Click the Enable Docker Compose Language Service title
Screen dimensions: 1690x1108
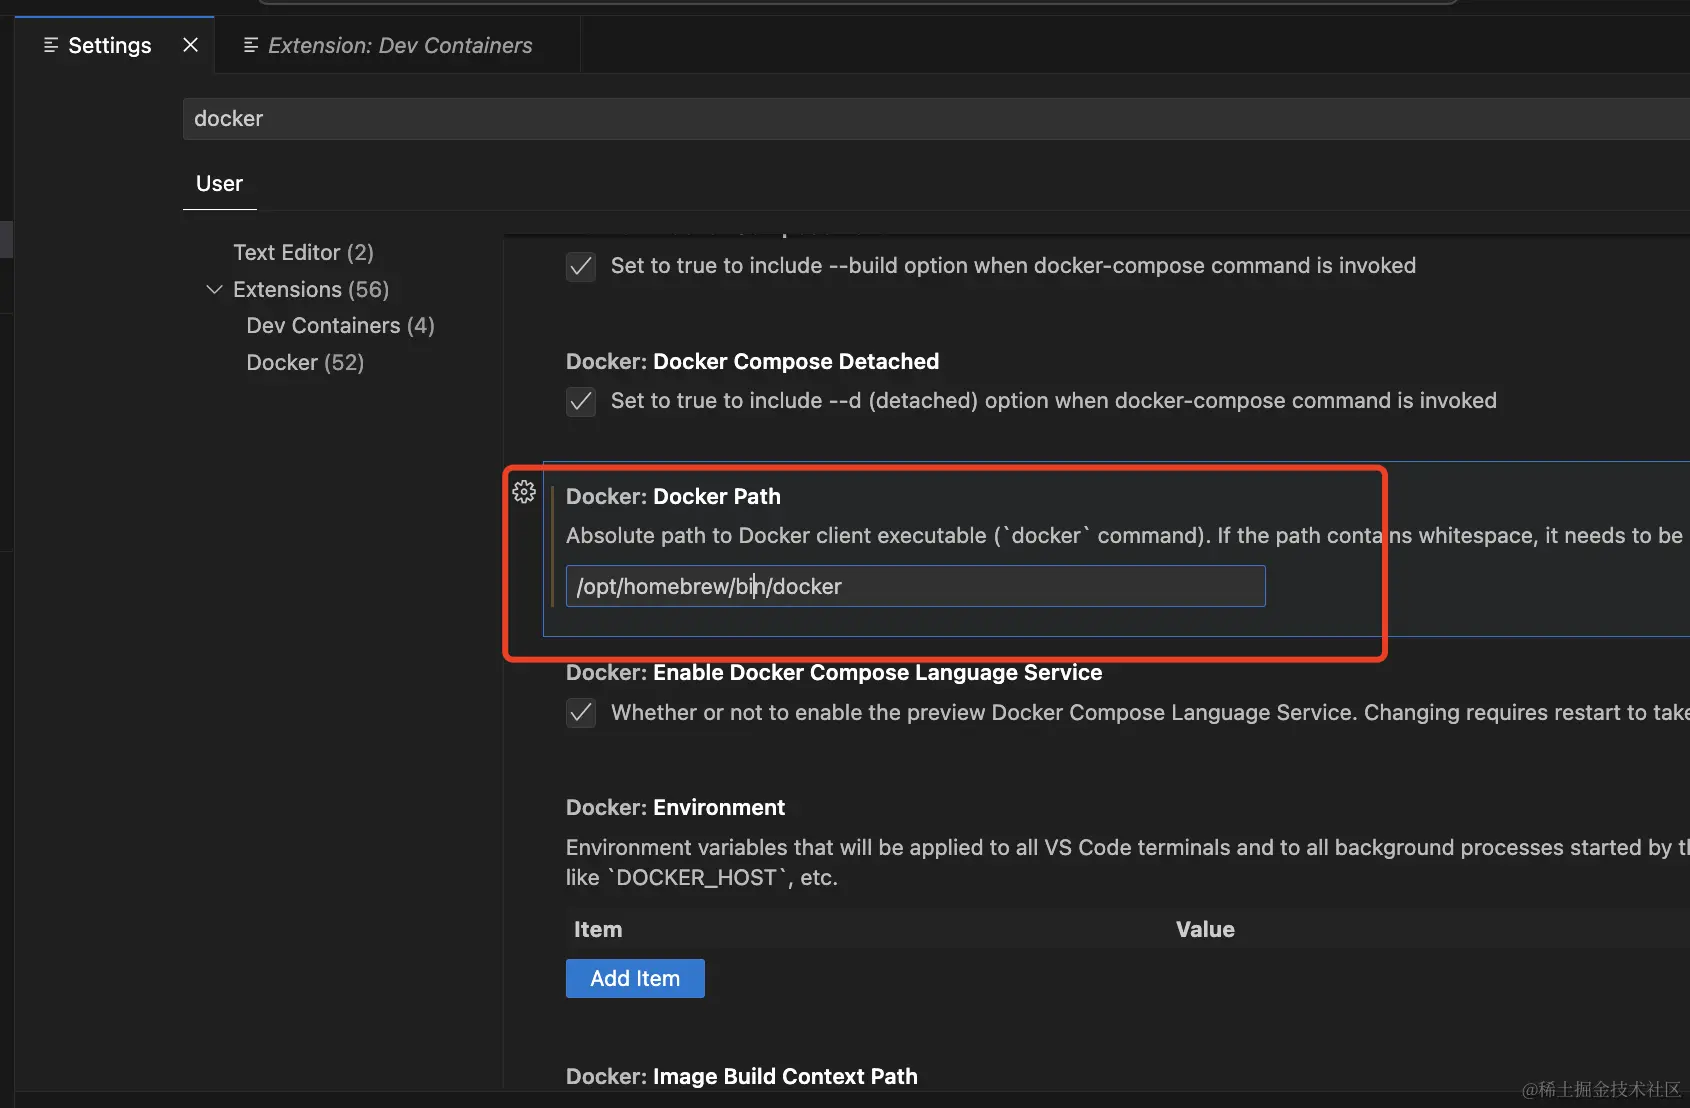tap(833, 672)
